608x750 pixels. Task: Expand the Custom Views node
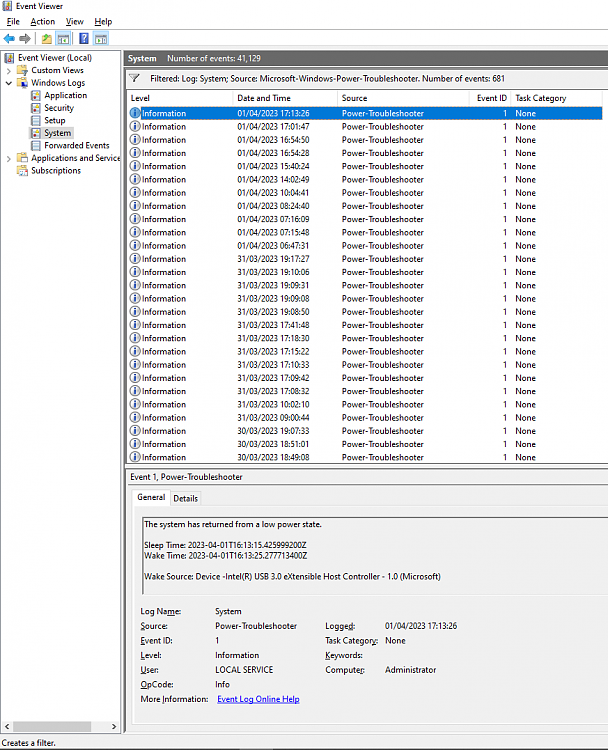(9, 70)
